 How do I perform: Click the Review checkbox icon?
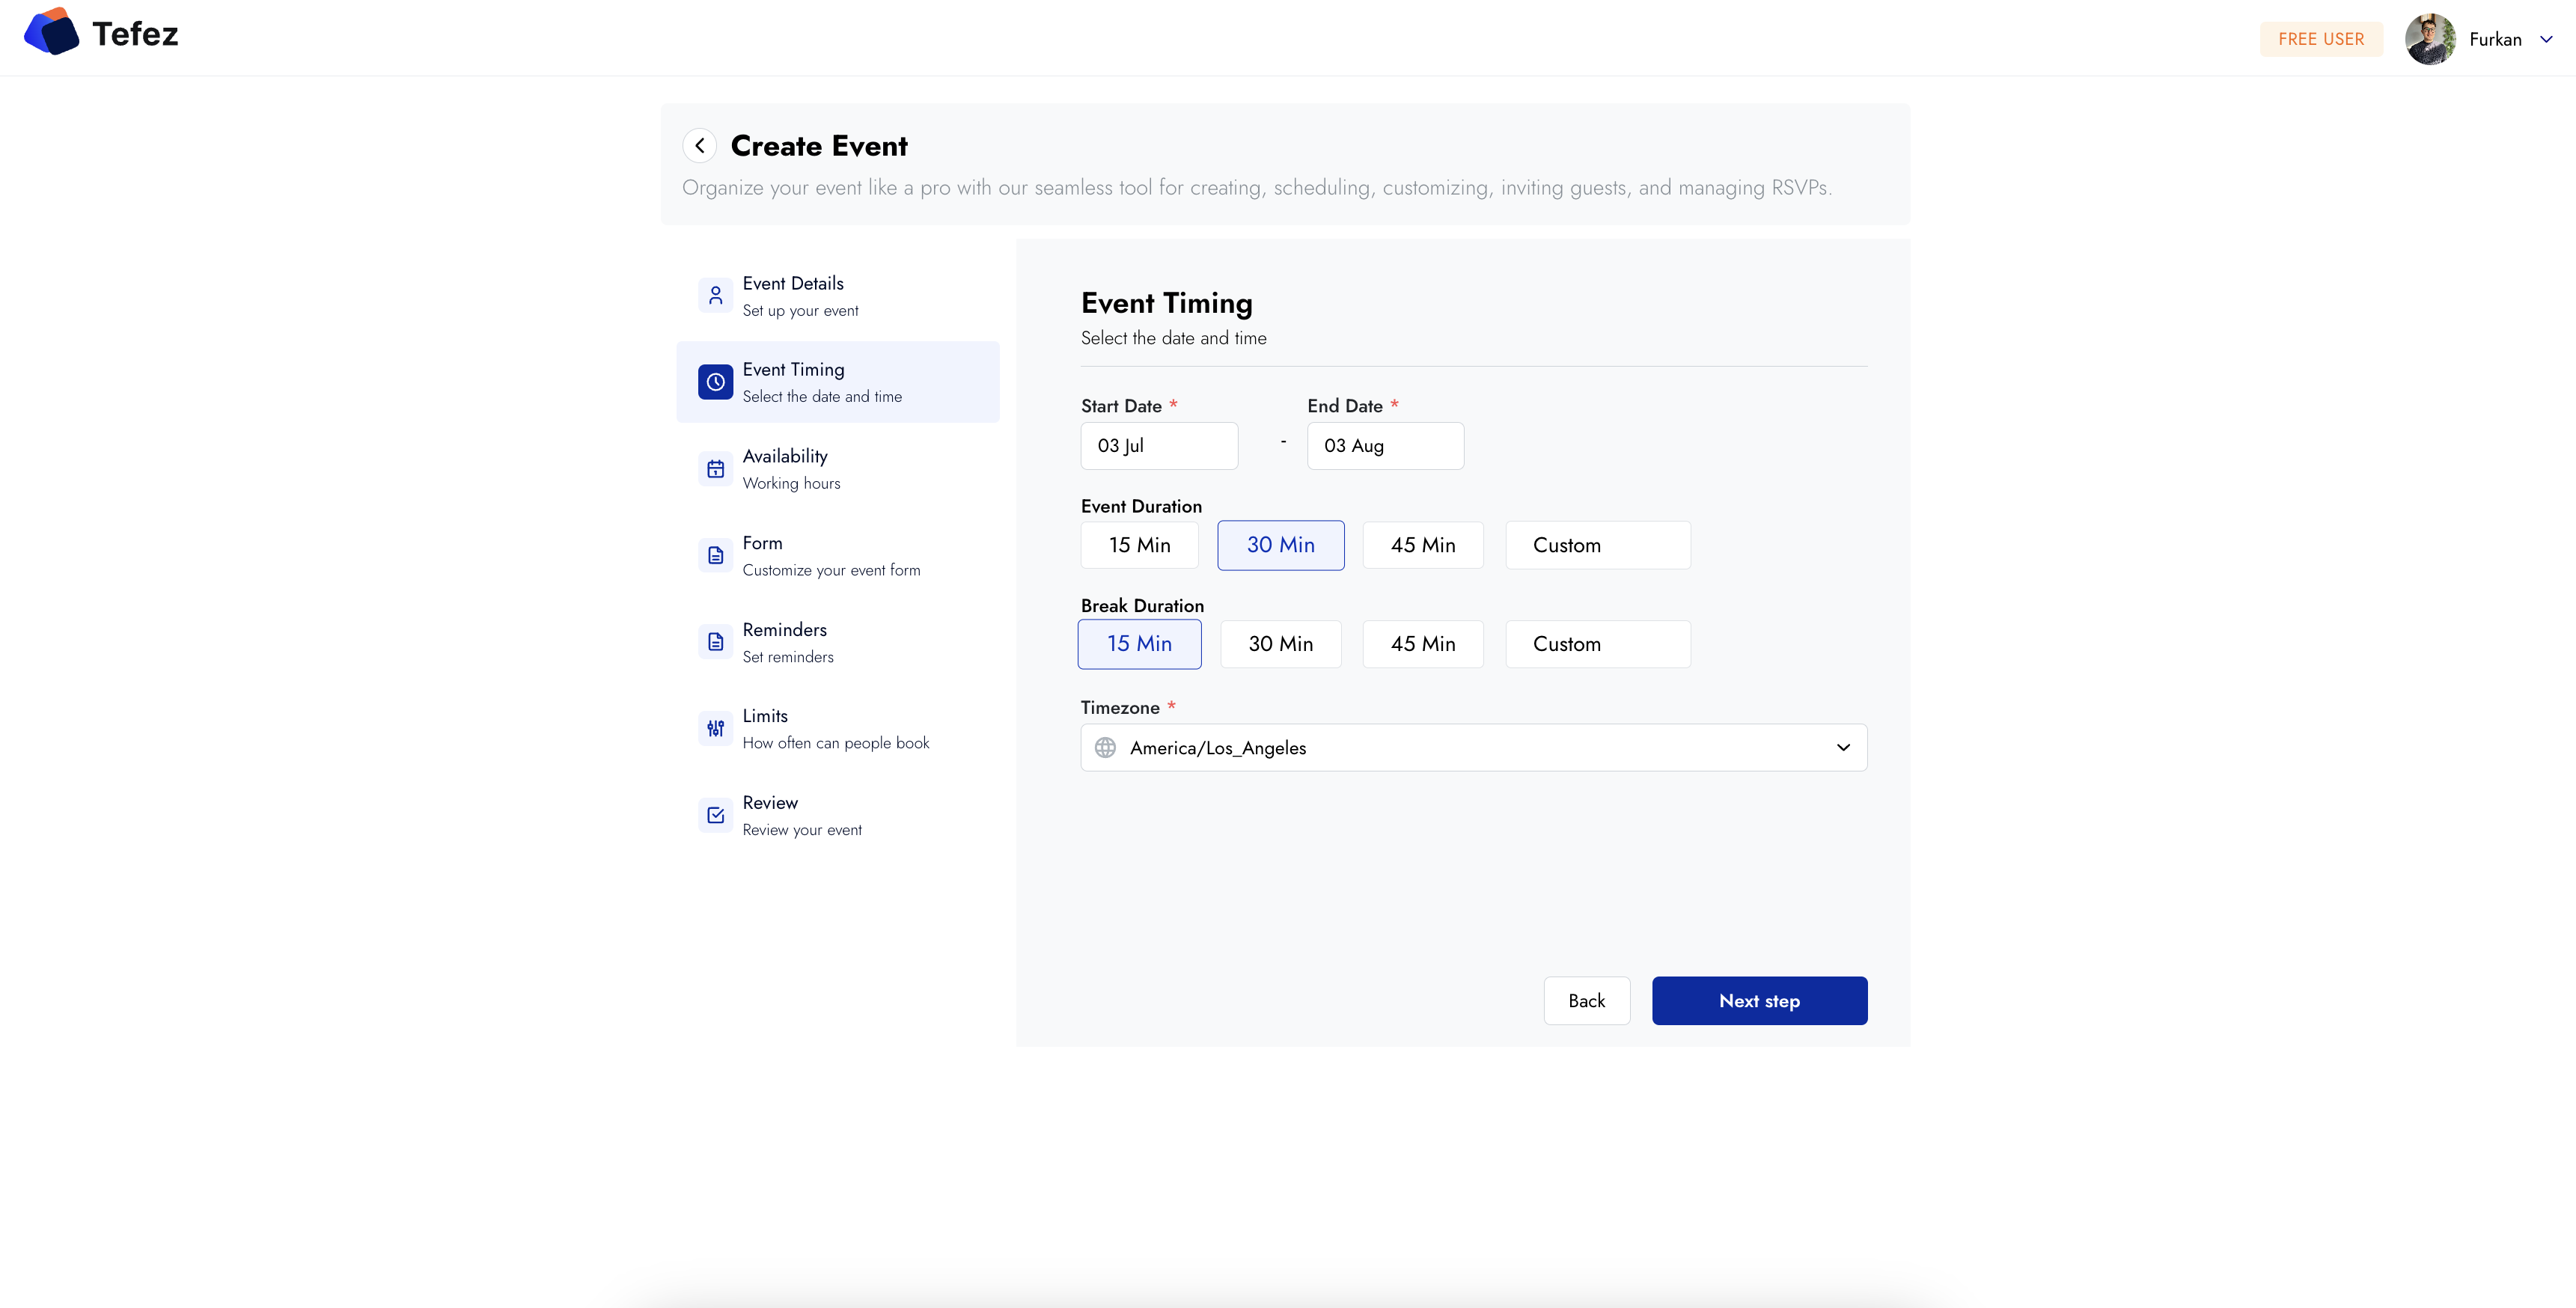click(715, 815)
